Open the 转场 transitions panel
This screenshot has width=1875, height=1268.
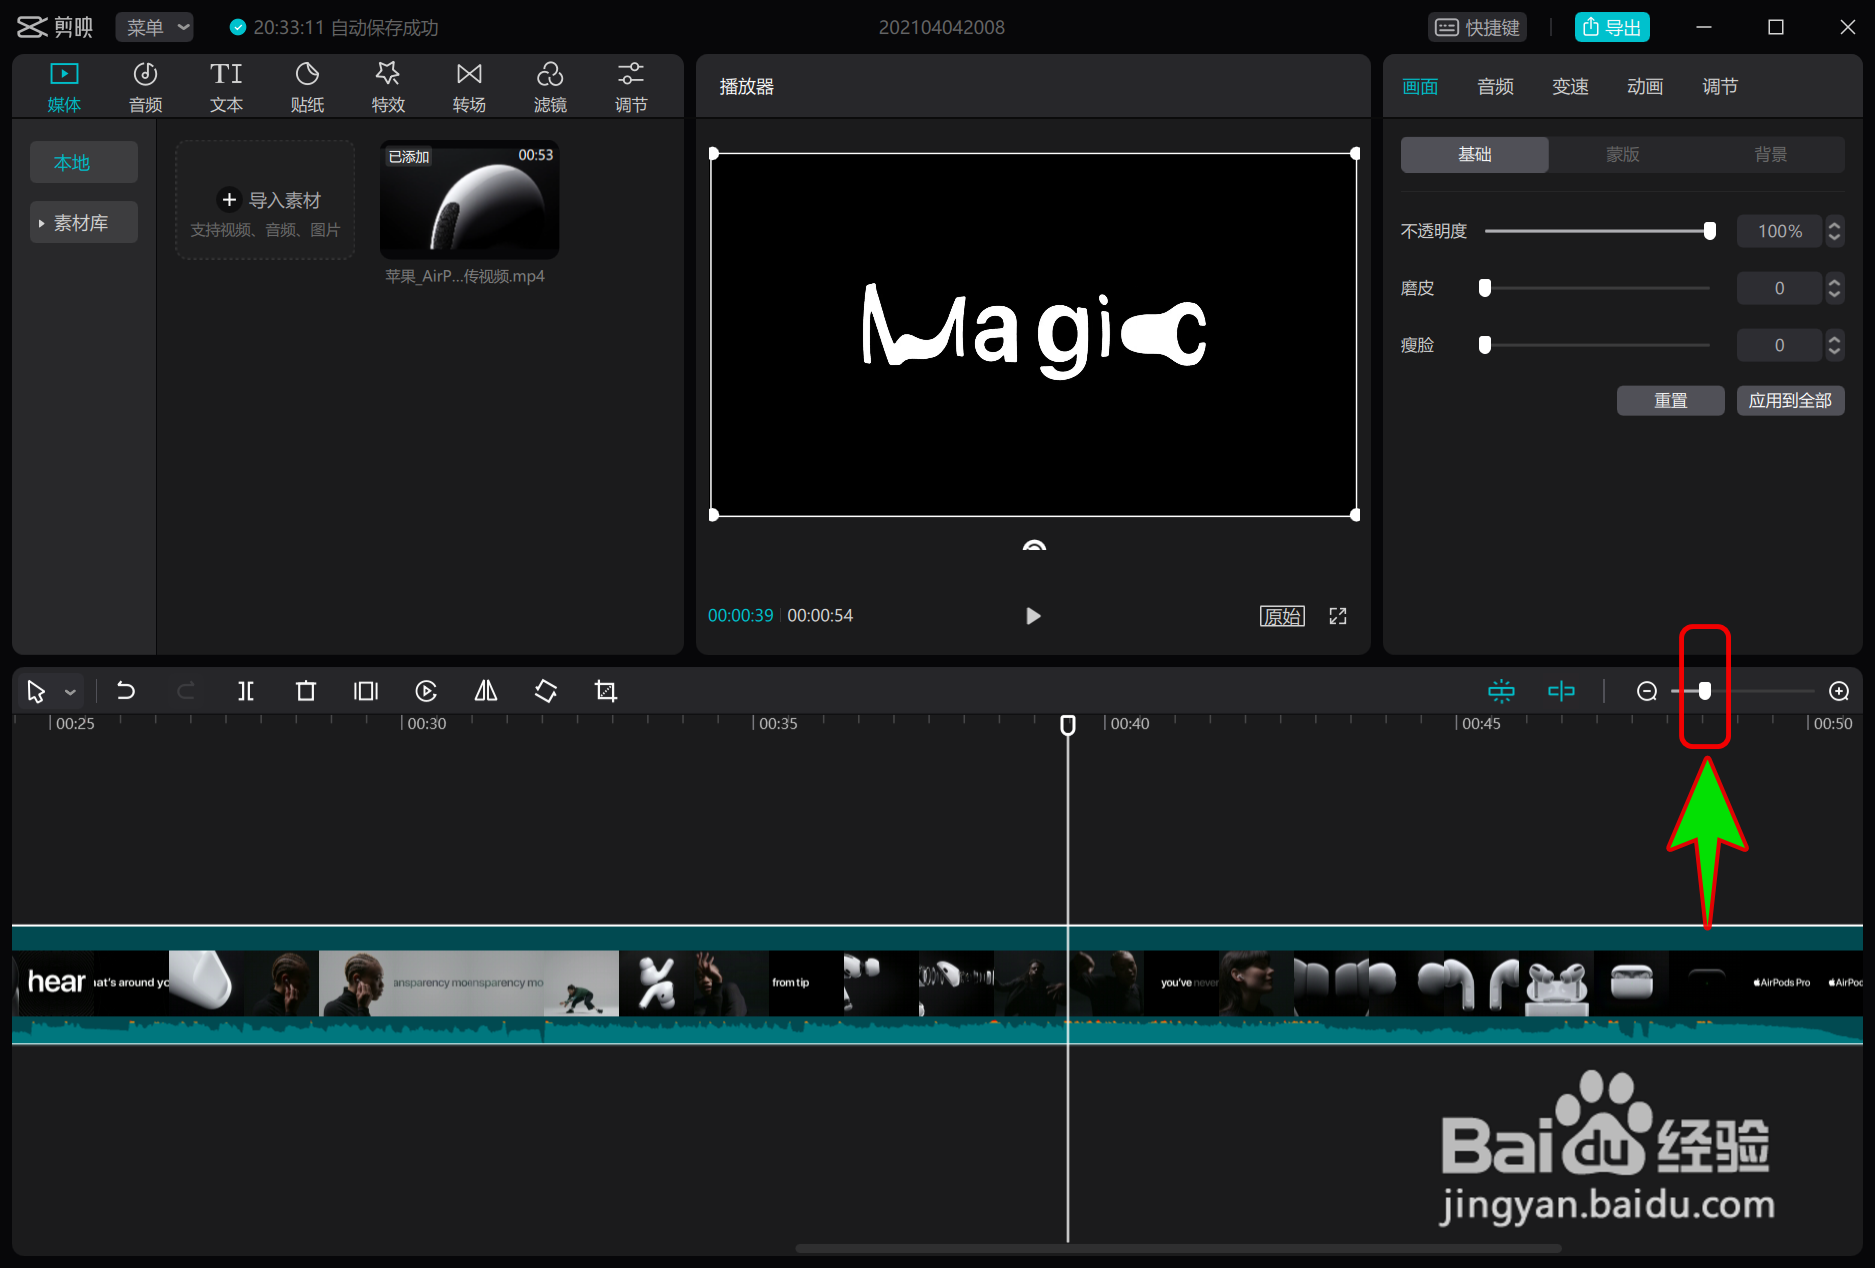tap(469, 87)
